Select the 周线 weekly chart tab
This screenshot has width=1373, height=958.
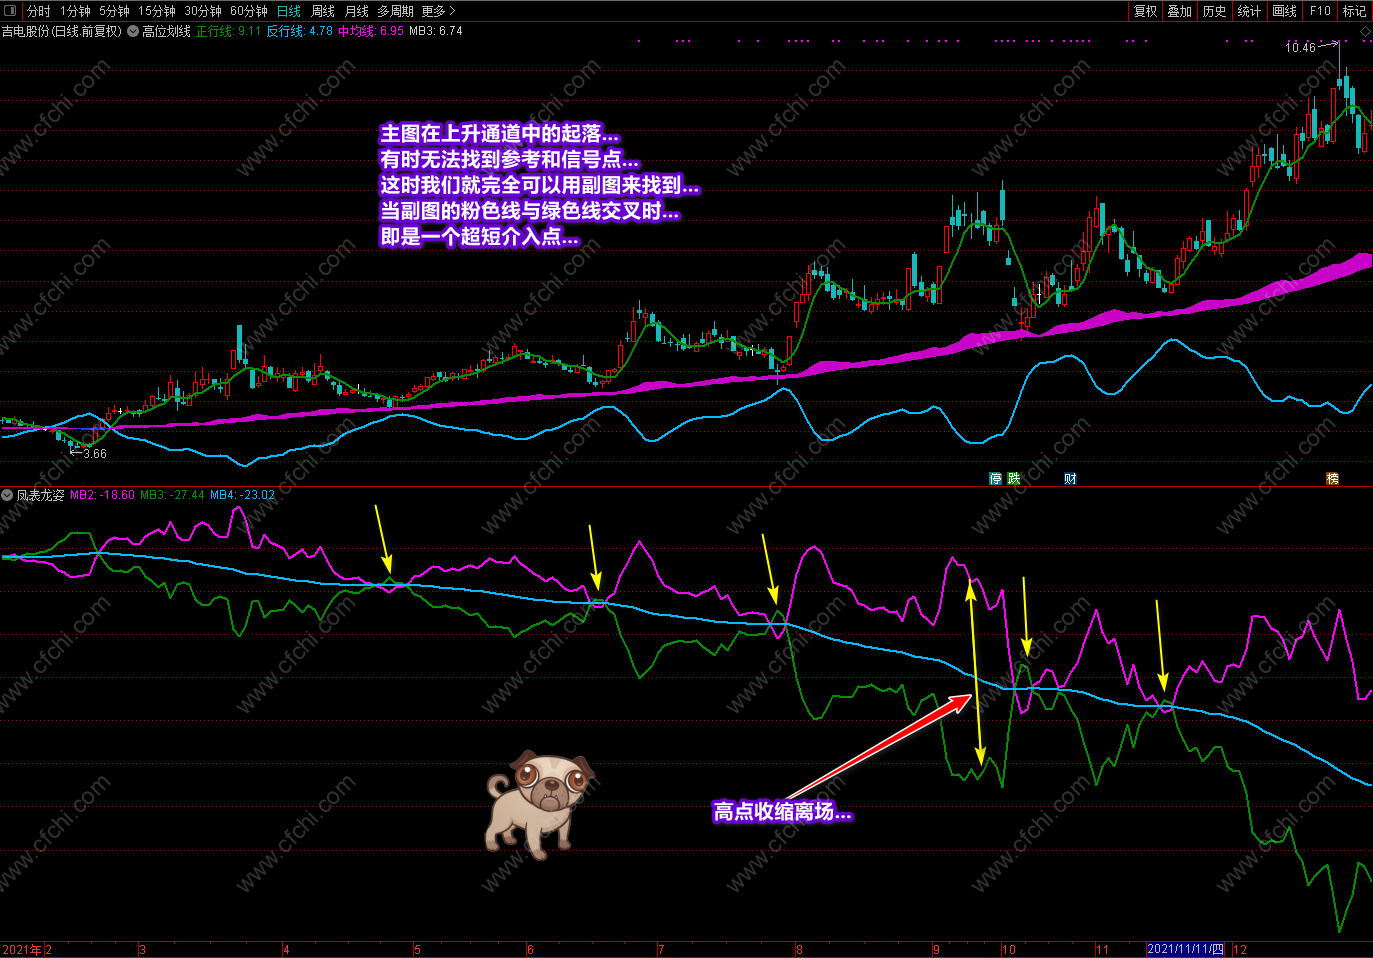323,11
